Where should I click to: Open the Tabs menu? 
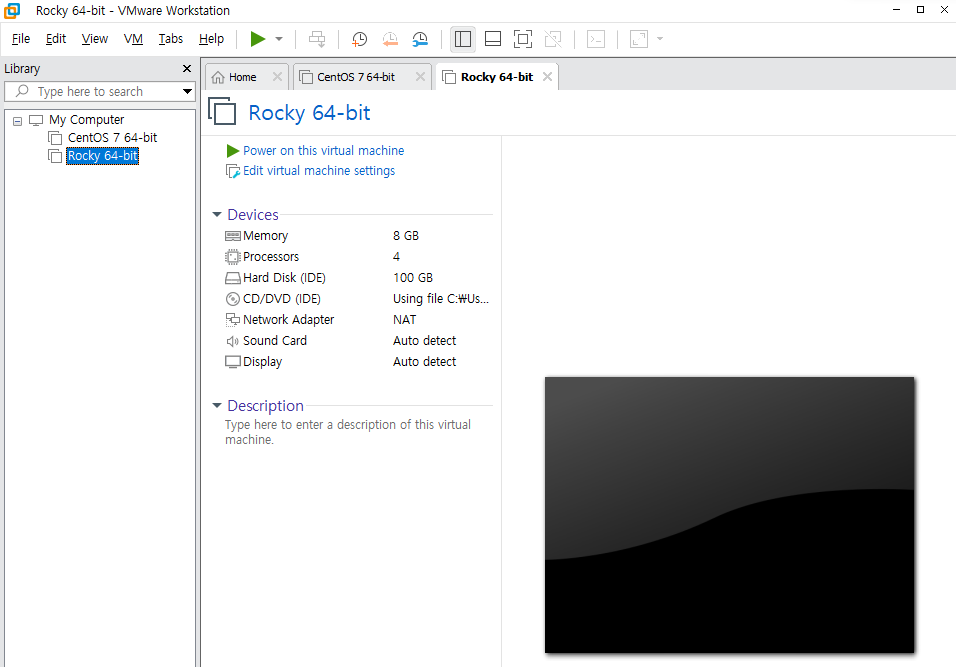pyautogui.click(x=171, y=39)
